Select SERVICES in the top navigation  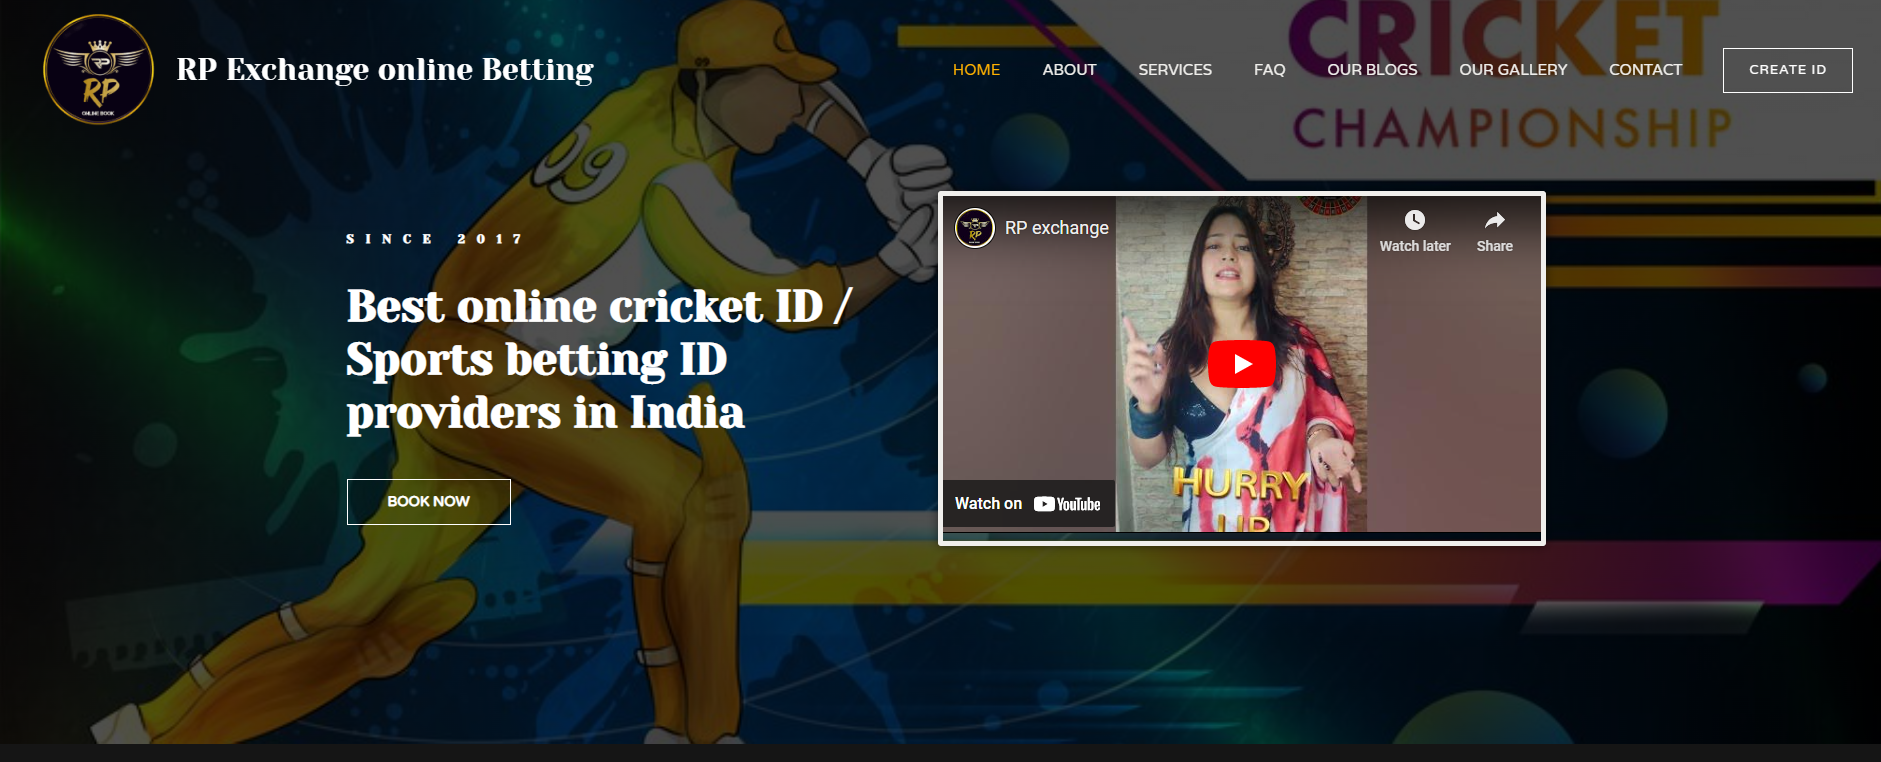1175,69
